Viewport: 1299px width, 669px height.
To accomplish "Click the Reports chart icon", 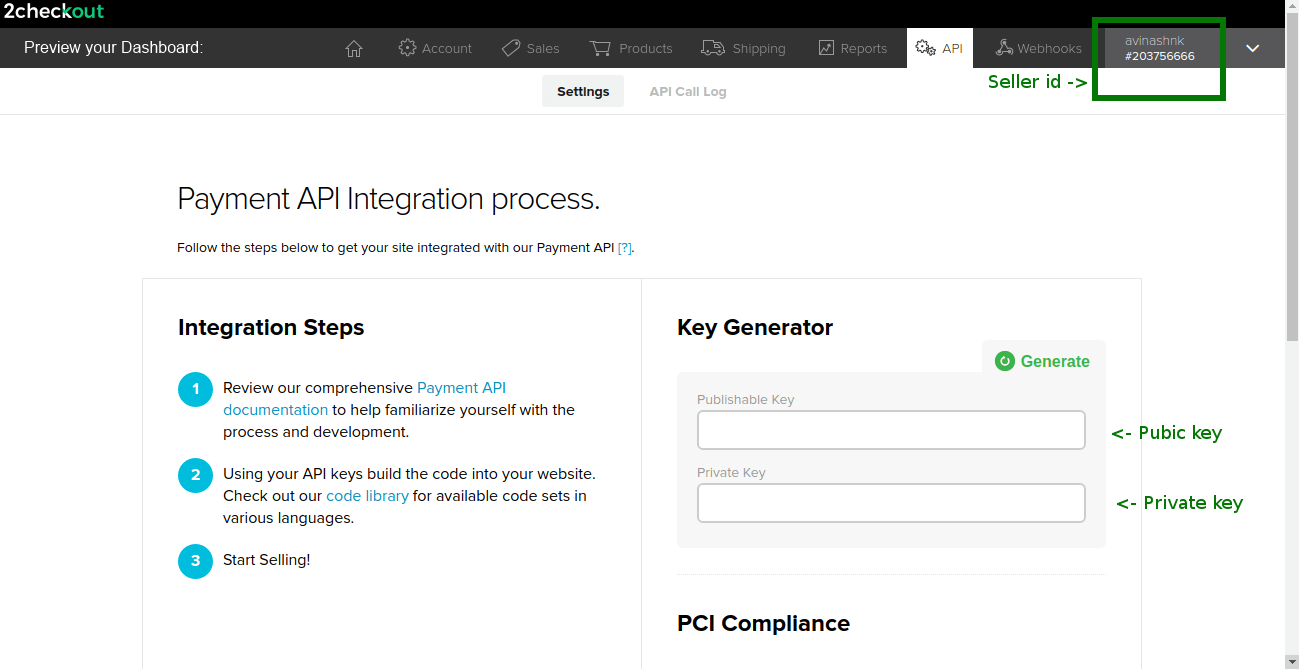I will click(x=826, y=48).
